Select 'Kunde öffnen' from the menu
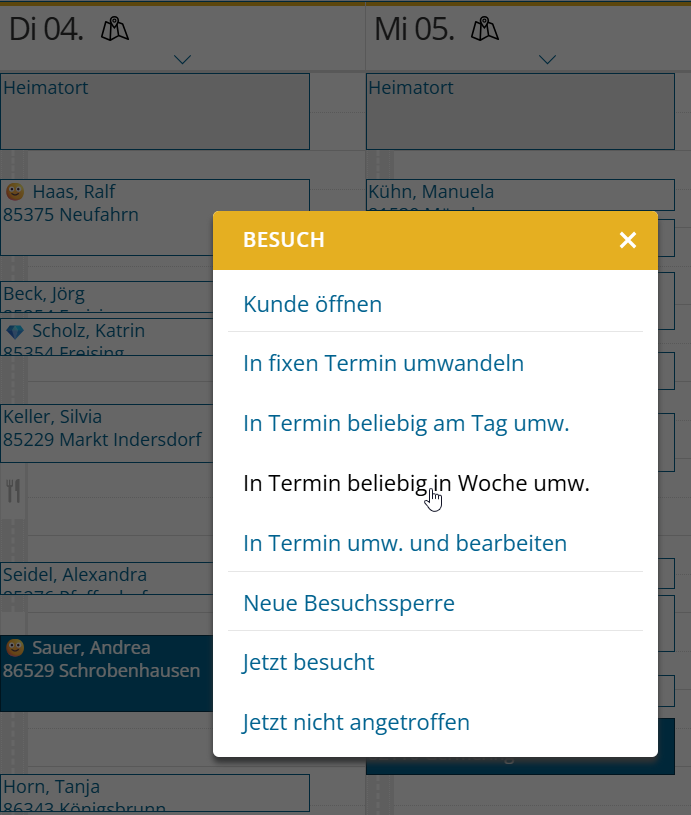 tap(312, 304)
